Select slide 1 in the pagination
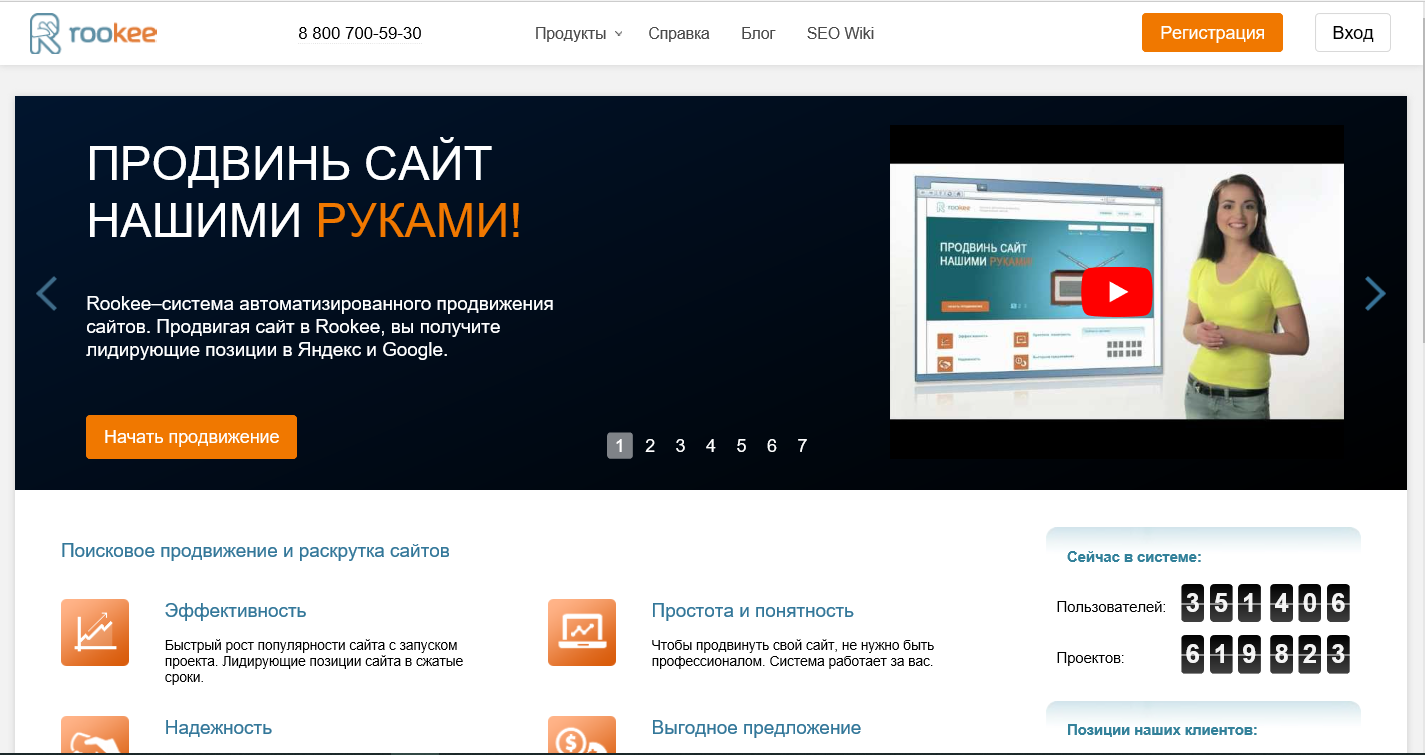Image resolution: width=1425 pixels, height=755 pixels. point(620,446)
